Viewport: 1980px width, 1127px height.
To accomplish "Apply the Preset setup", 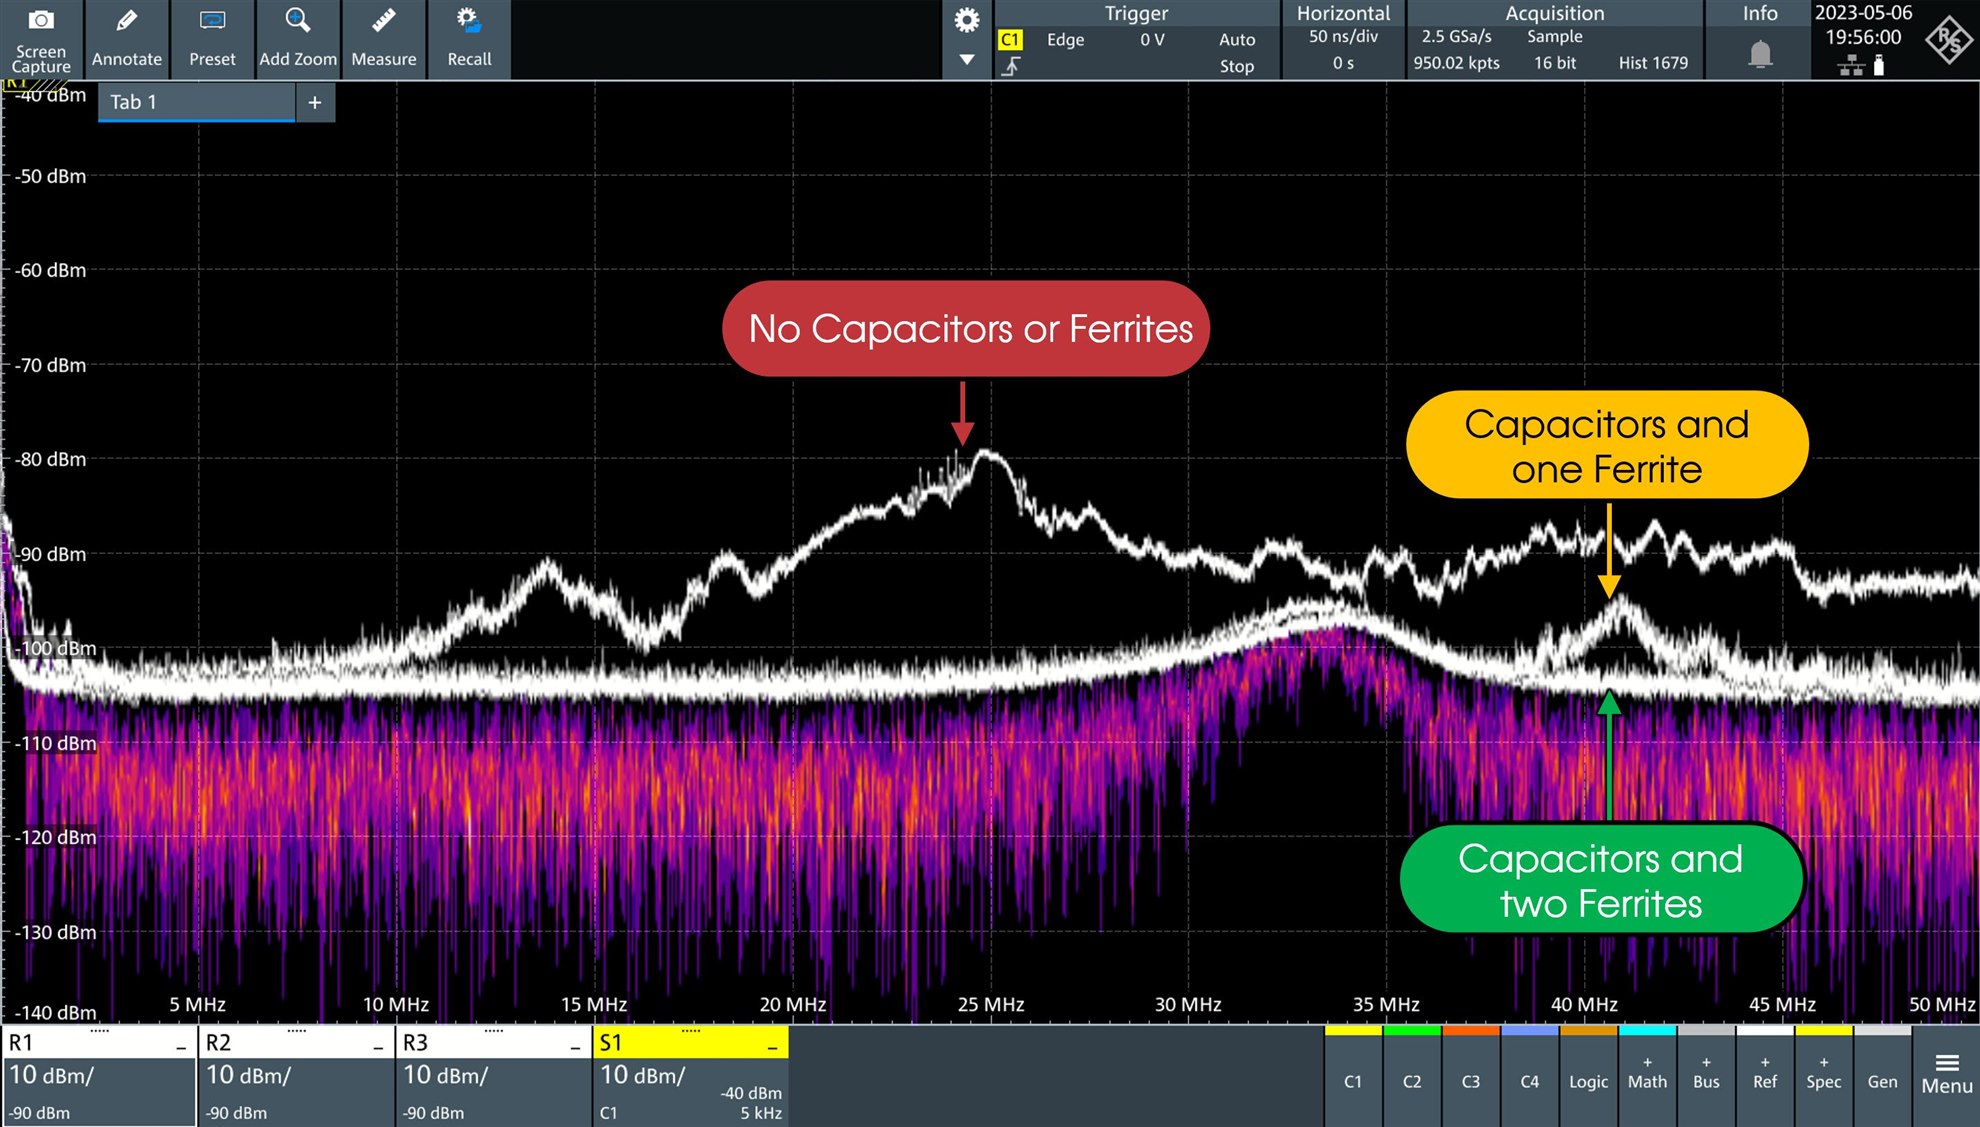I will 212,40.
